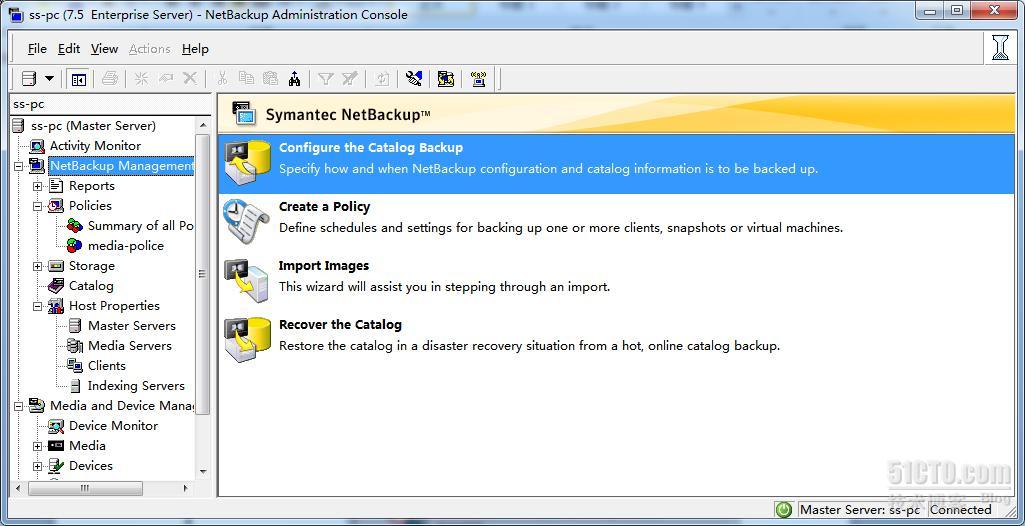Select Device Monitor in the tree
The image size is (1025, 526).
114,425
